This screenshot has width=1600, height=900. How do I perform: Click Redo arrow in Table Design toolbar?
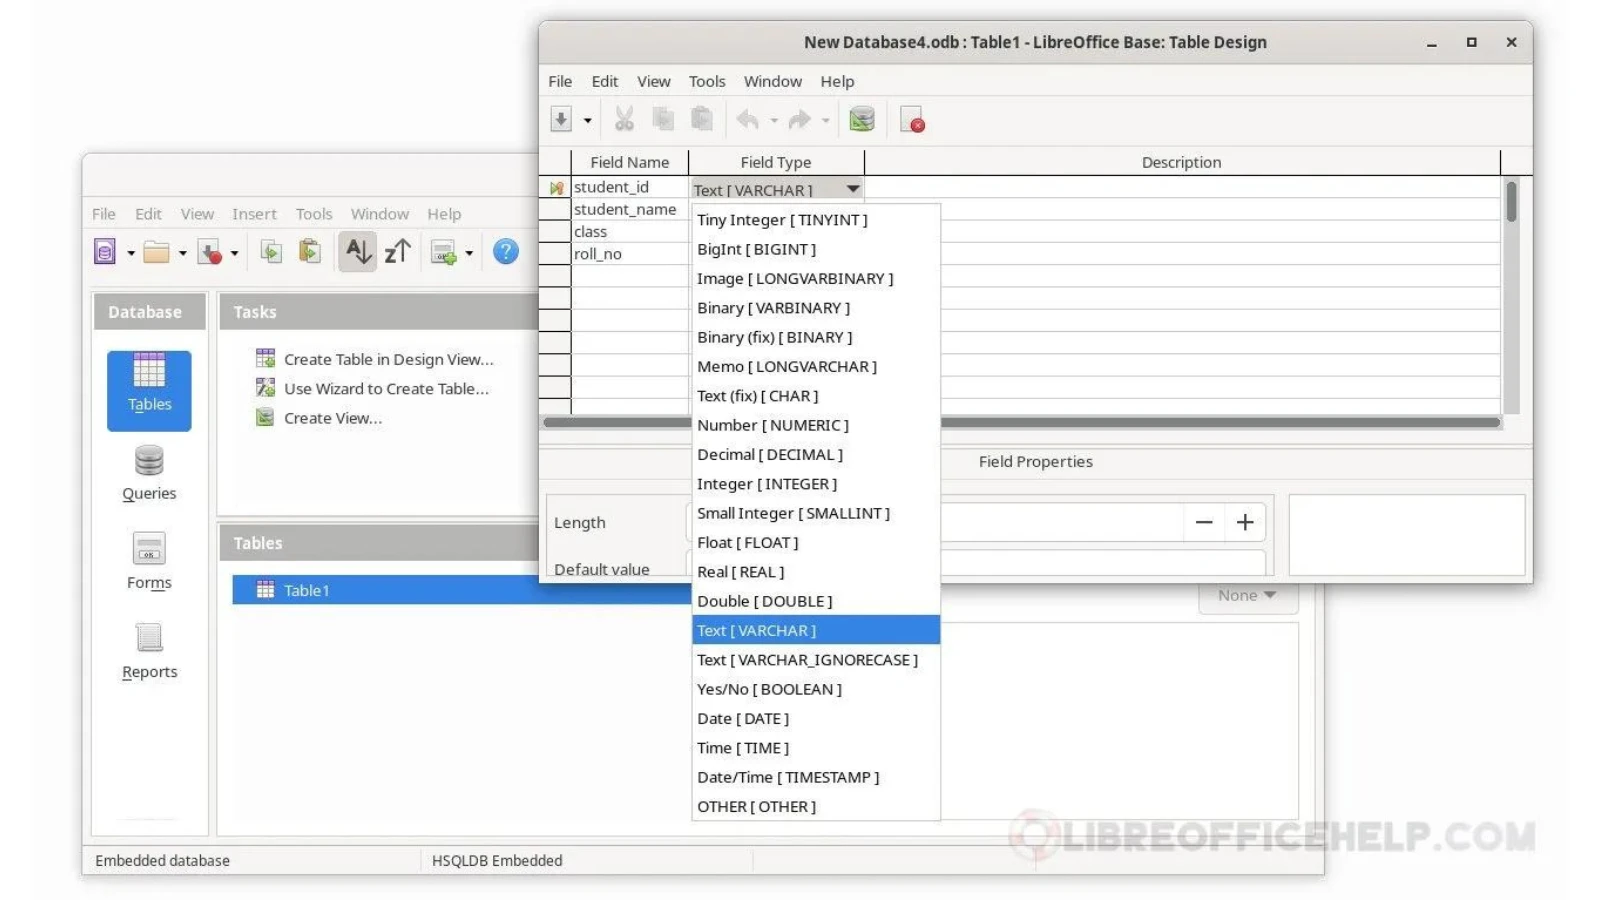pos(799,120)
